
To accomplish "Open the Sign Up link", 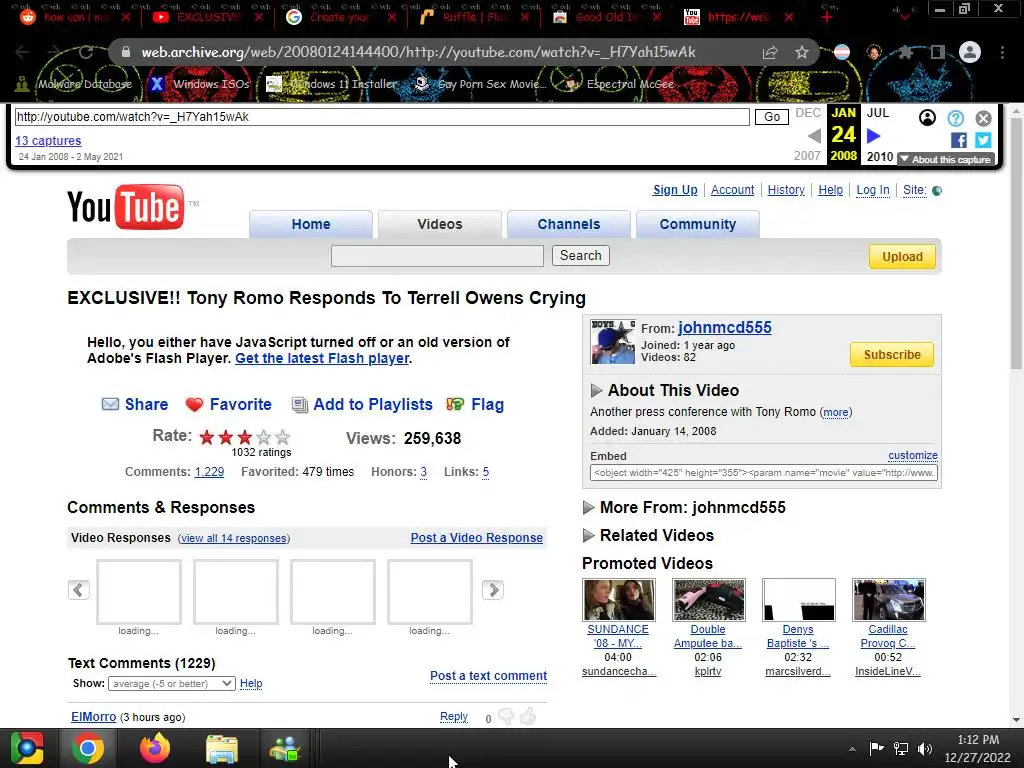I will (675, 190).
